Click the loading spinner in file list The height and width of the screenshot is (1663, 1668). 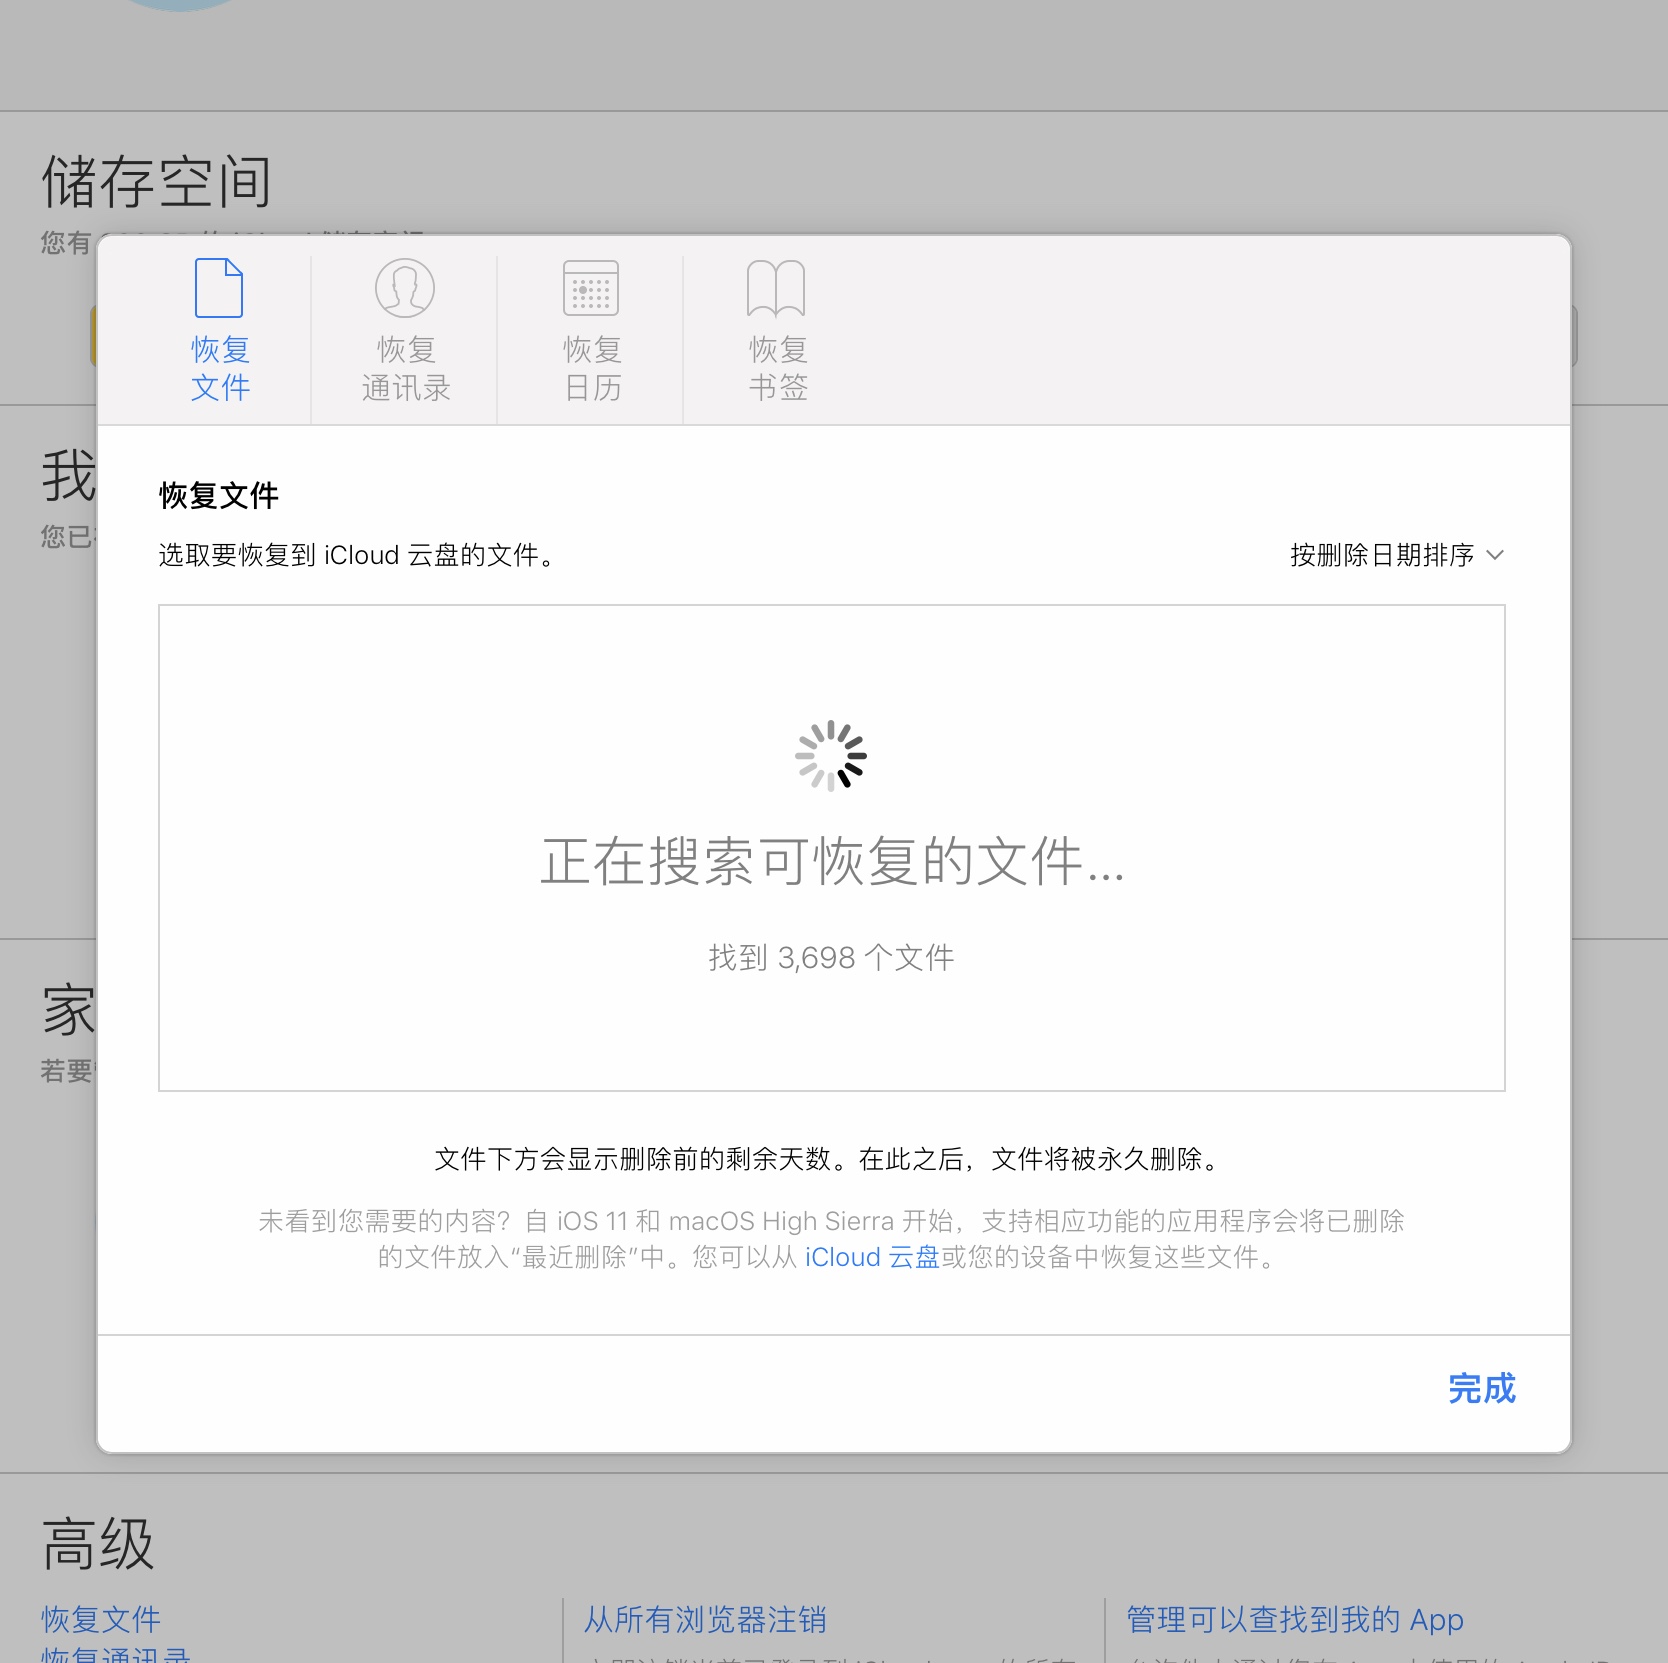point(831,756)
